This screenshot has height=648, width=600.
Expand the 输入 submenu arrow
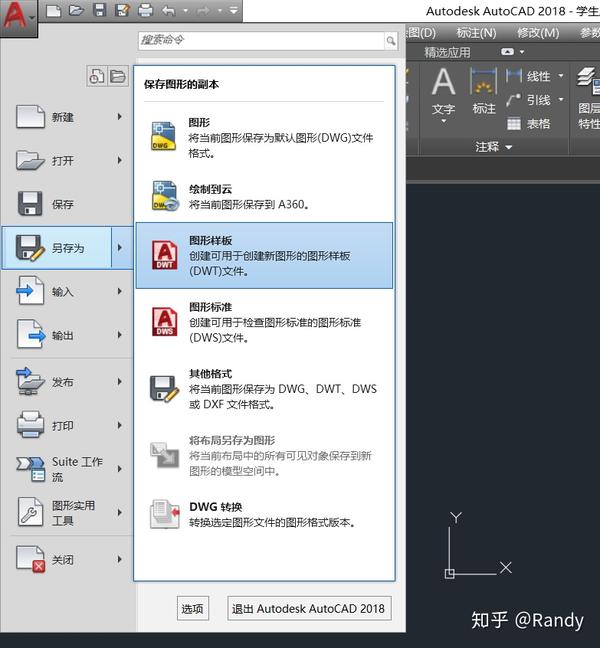(x=119, y=291)
